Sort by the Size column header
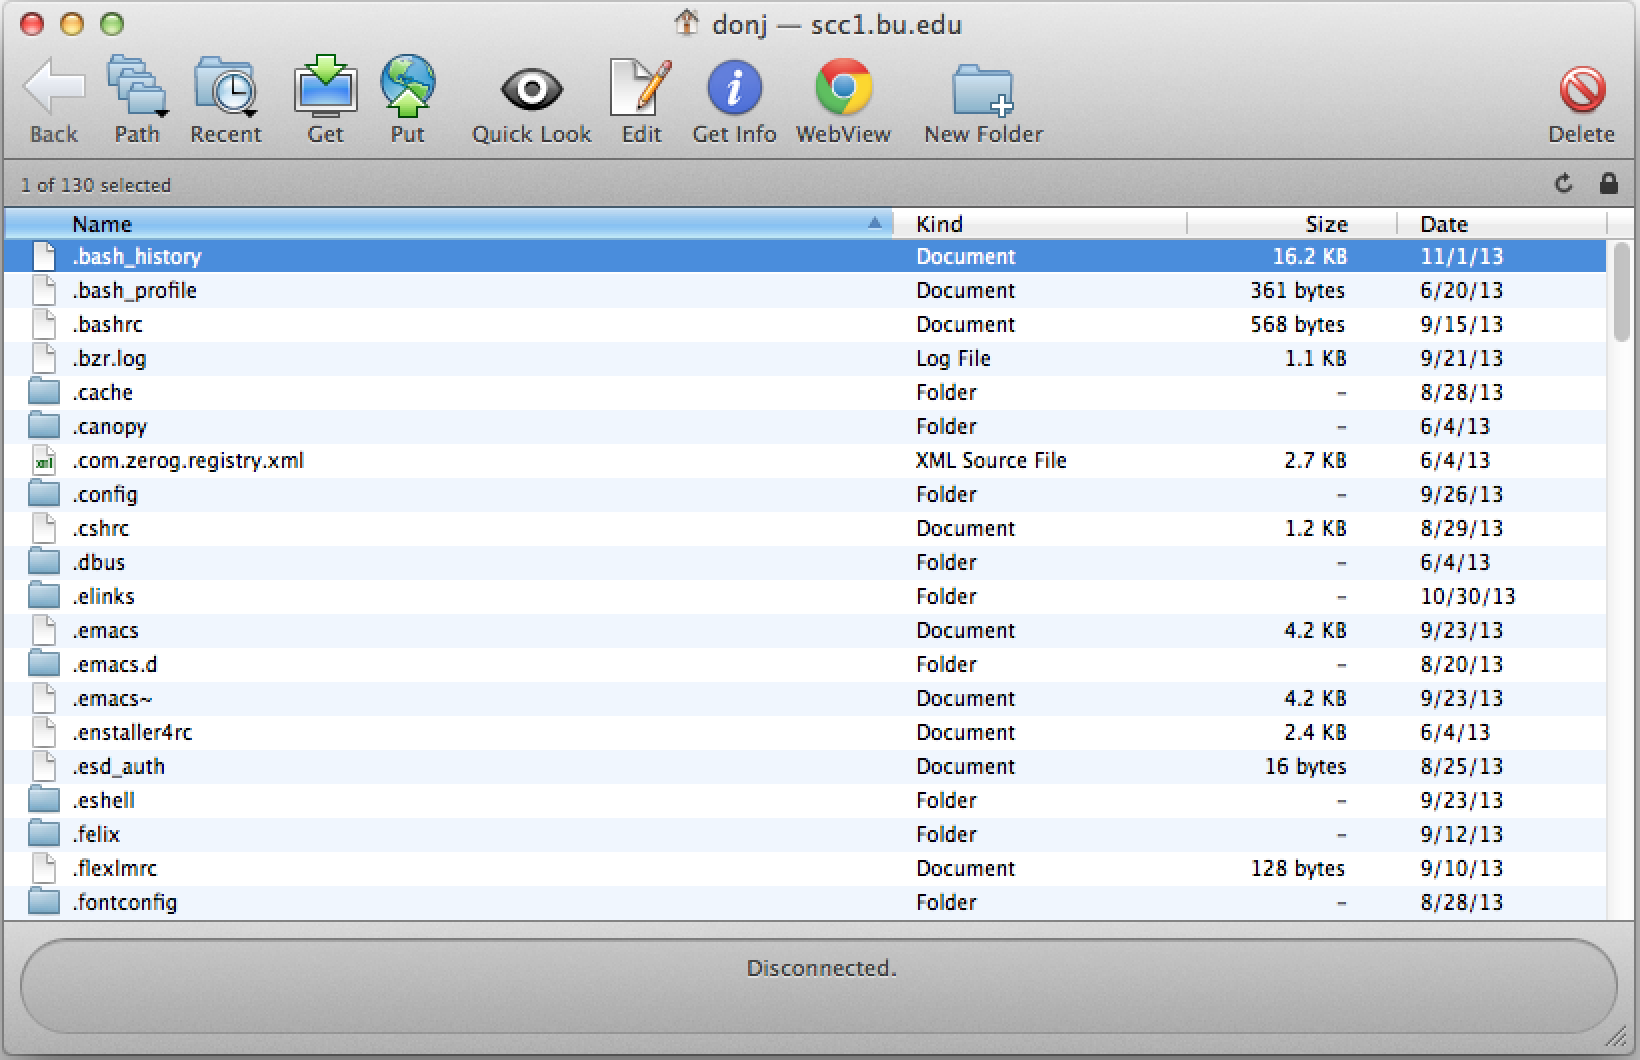This screenshot has width=1640, height=1060. coord(1292,223)
